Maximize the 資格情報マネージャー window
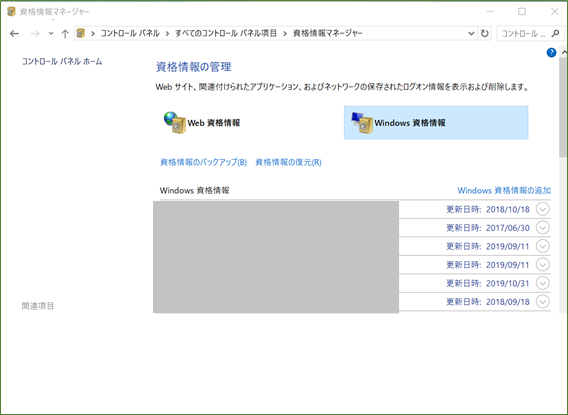 pos(522,12)
